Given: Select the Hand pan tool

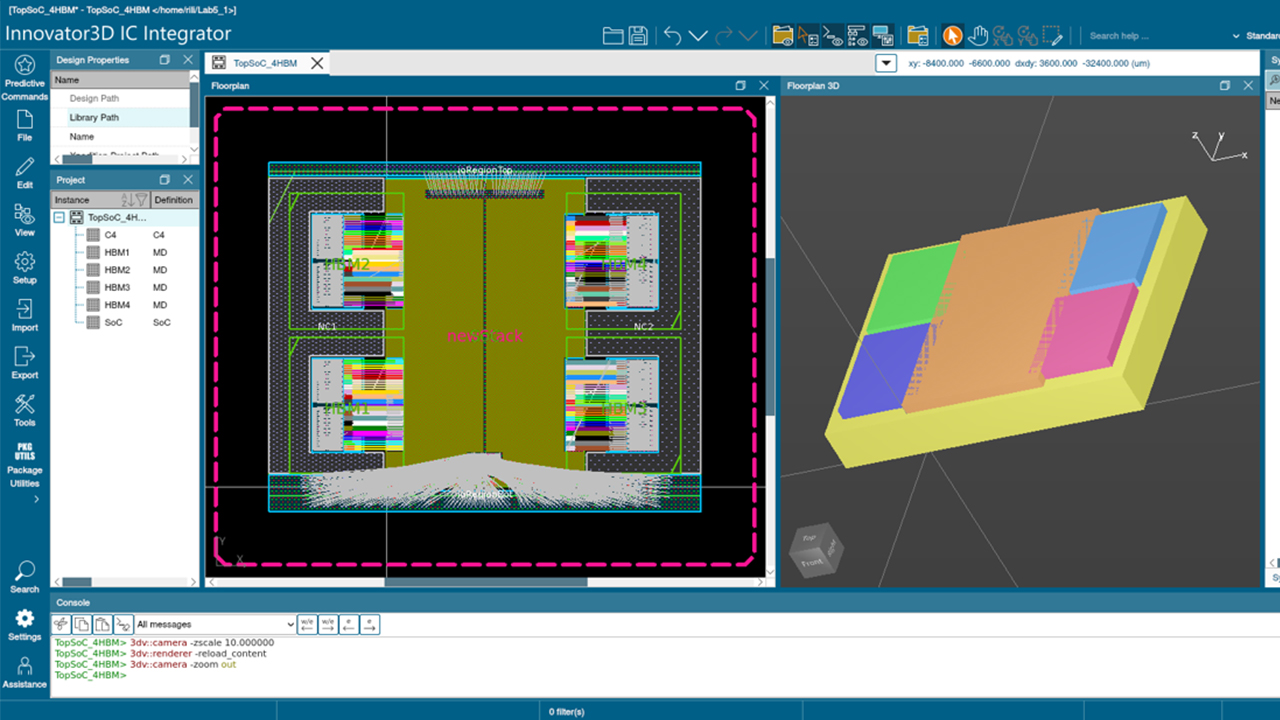Looking at the screenshot, I should [x=978, y=36].
